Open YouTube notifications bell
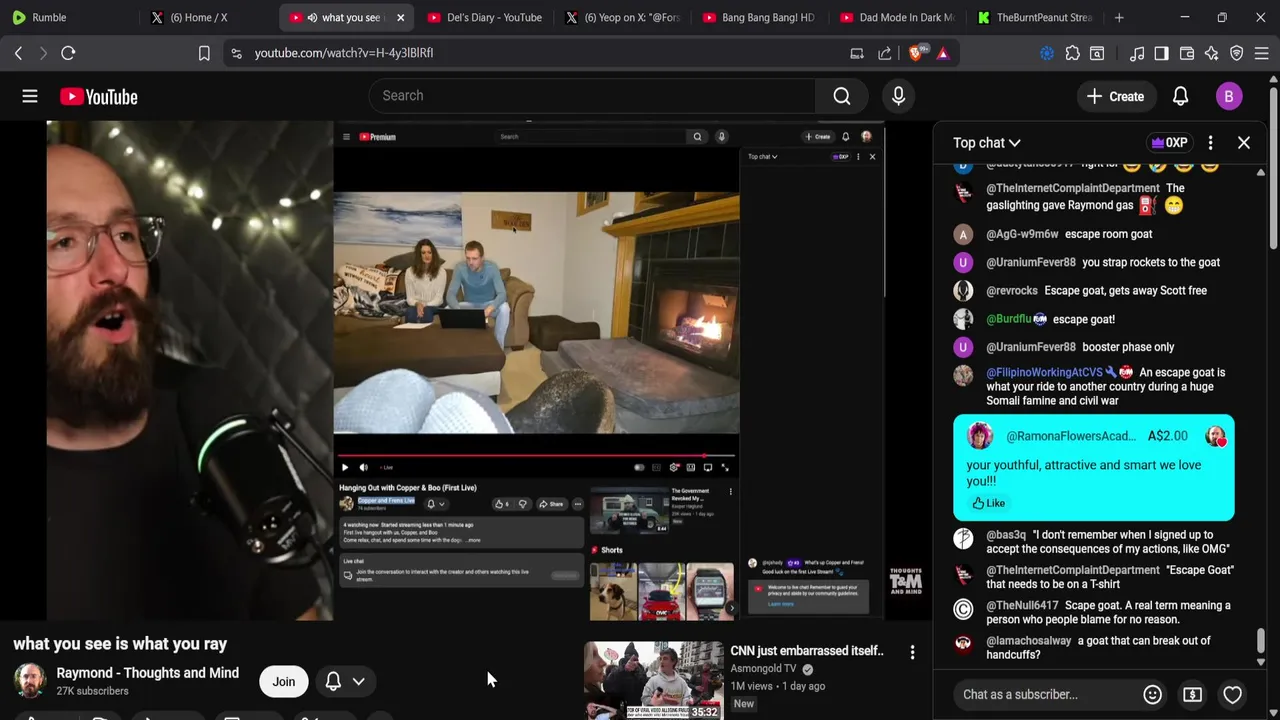 1180,96
